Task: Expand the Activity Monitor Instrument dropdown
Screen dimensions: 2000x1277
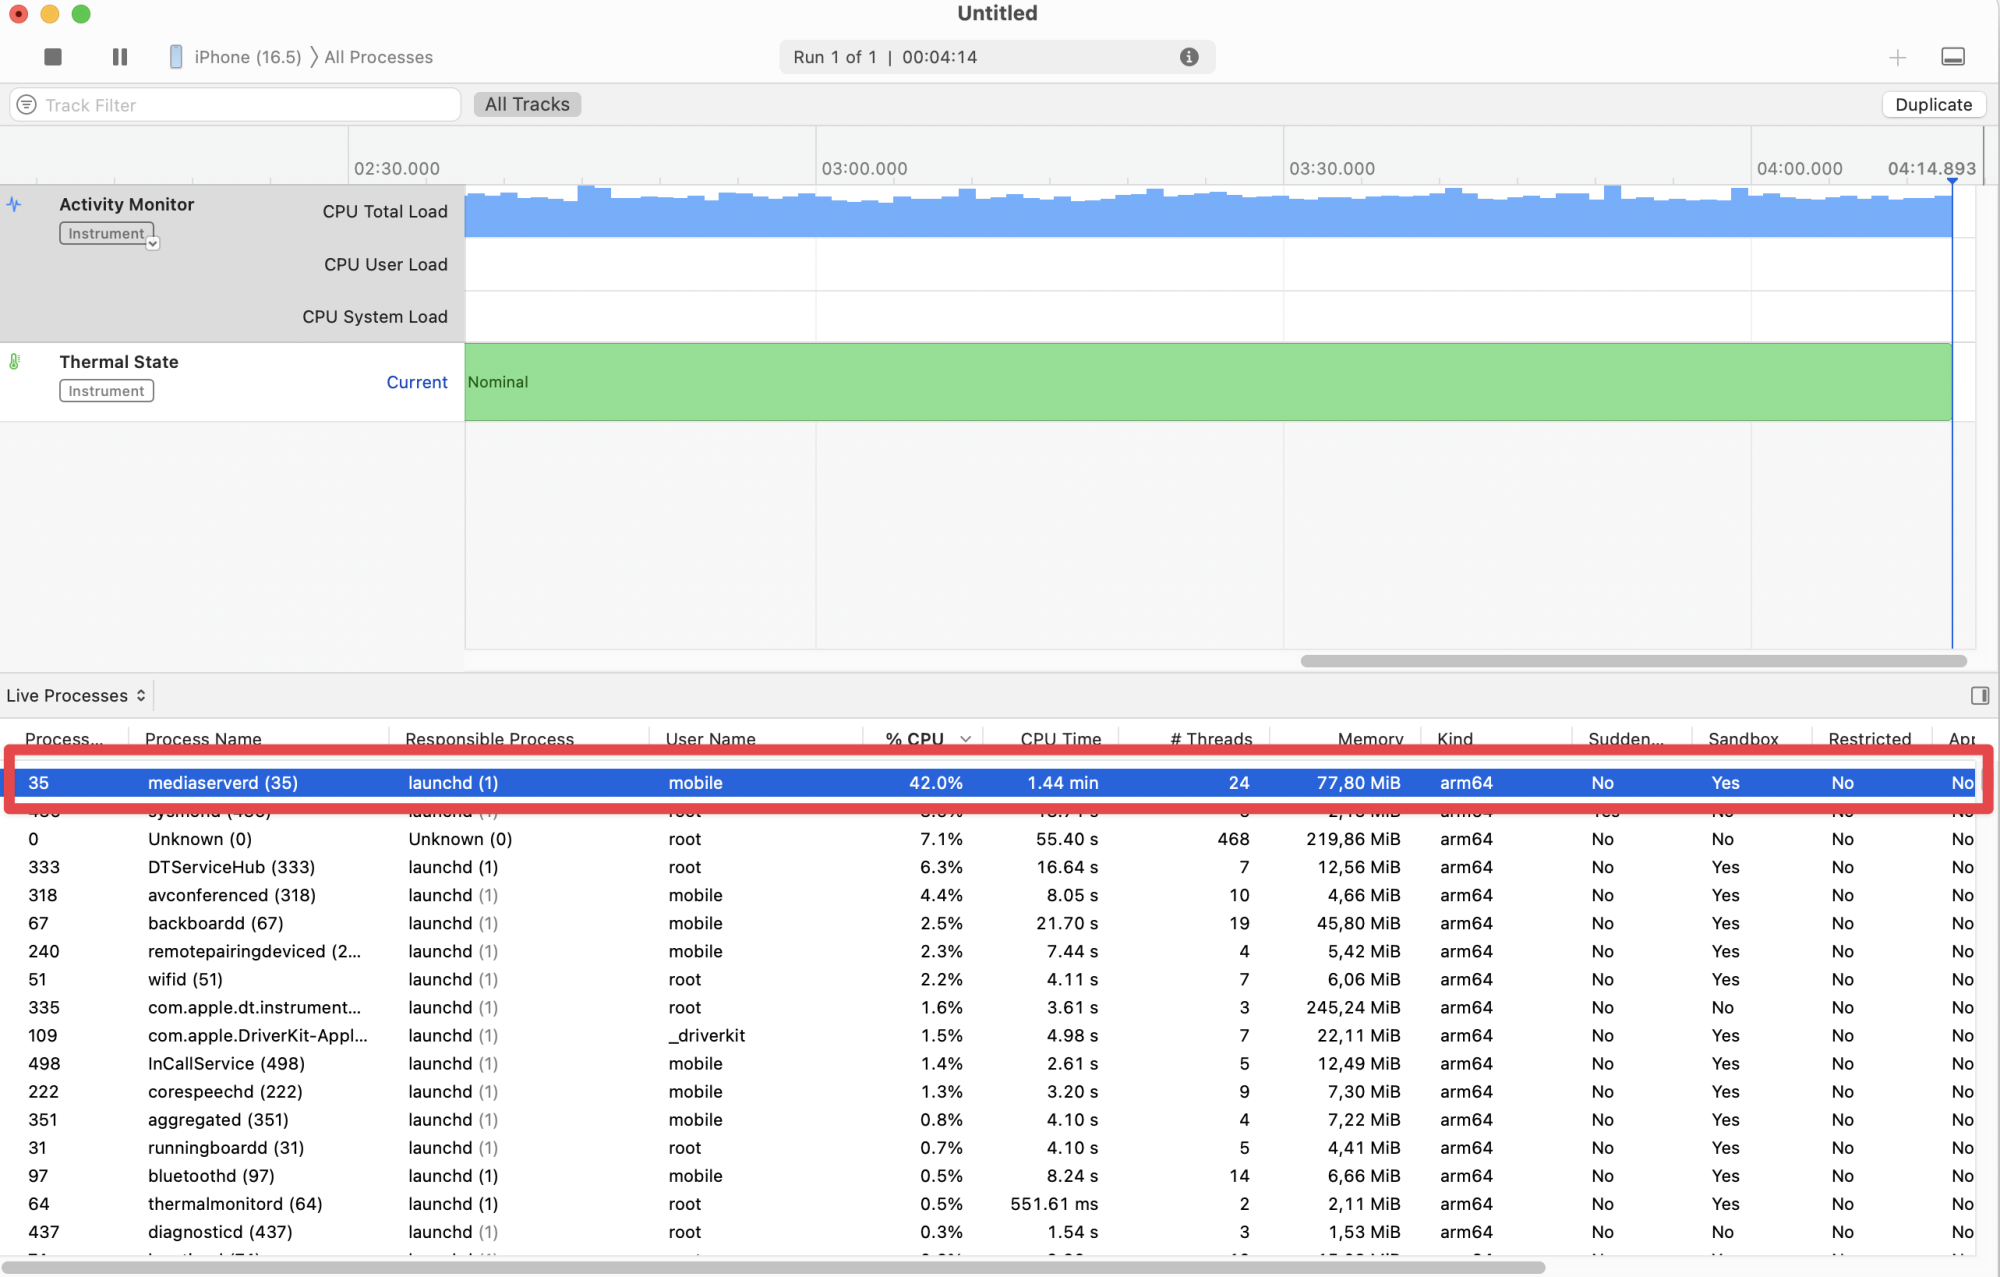Action: pos(152,243)
